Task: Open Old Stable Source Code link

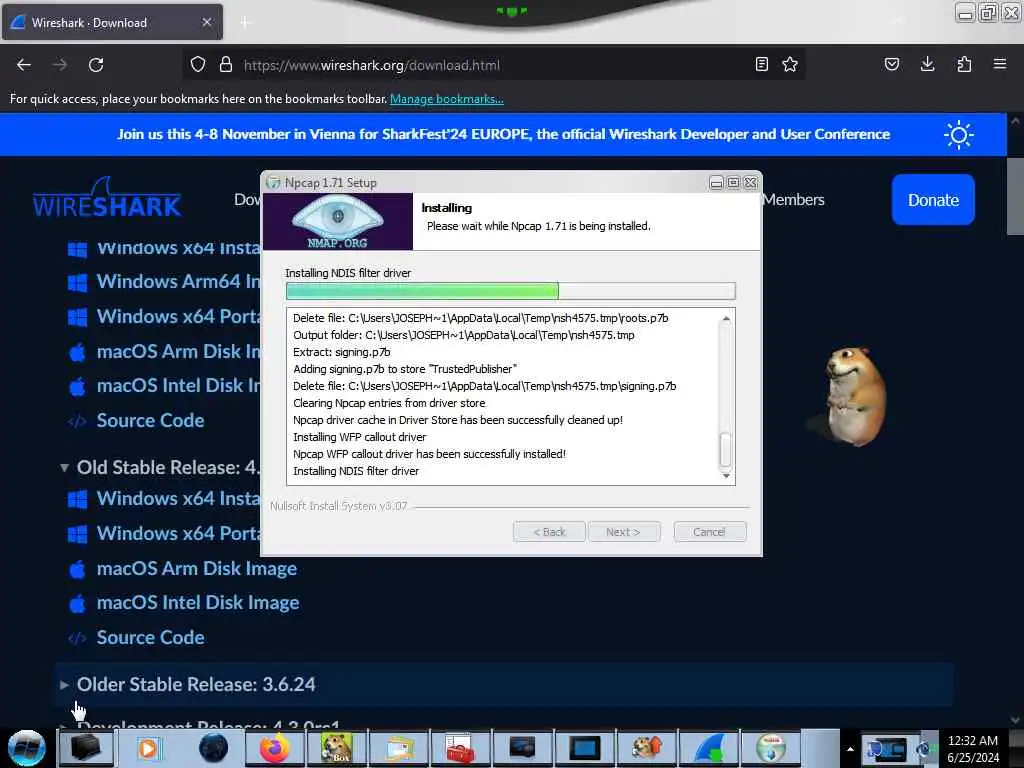Action: click(x=150, y=637)
